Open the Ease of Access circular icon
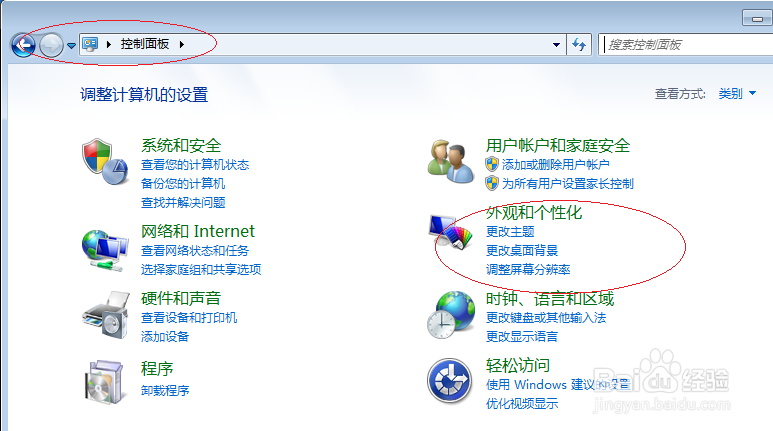 450,381
